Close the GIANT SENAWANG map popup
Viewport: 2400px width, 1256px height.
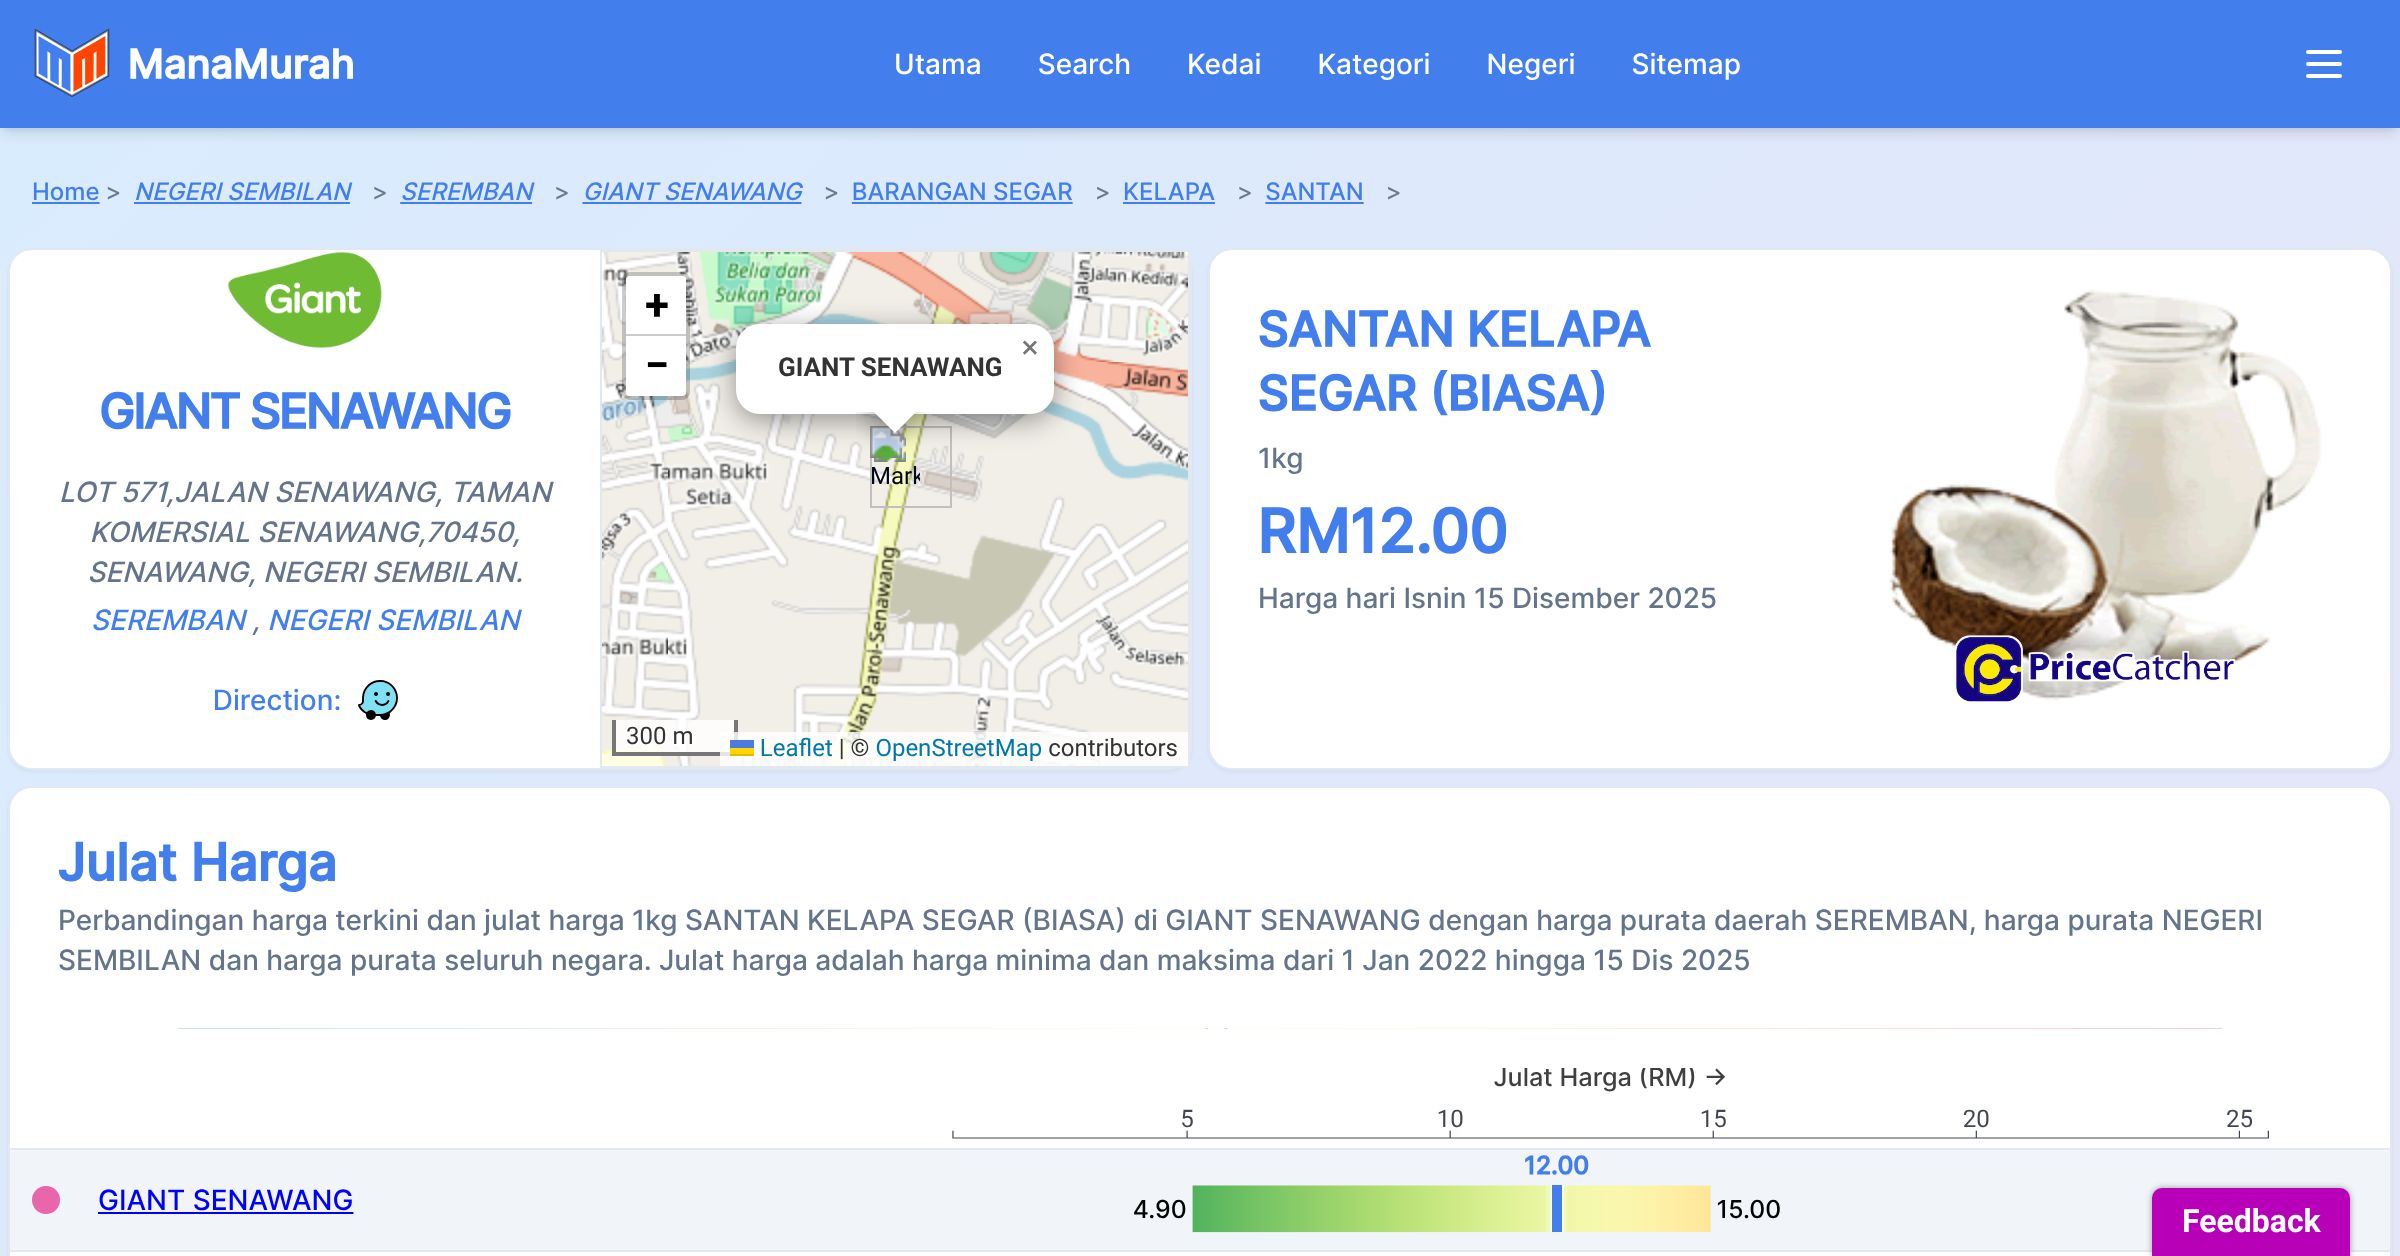tap(1029, 348)
